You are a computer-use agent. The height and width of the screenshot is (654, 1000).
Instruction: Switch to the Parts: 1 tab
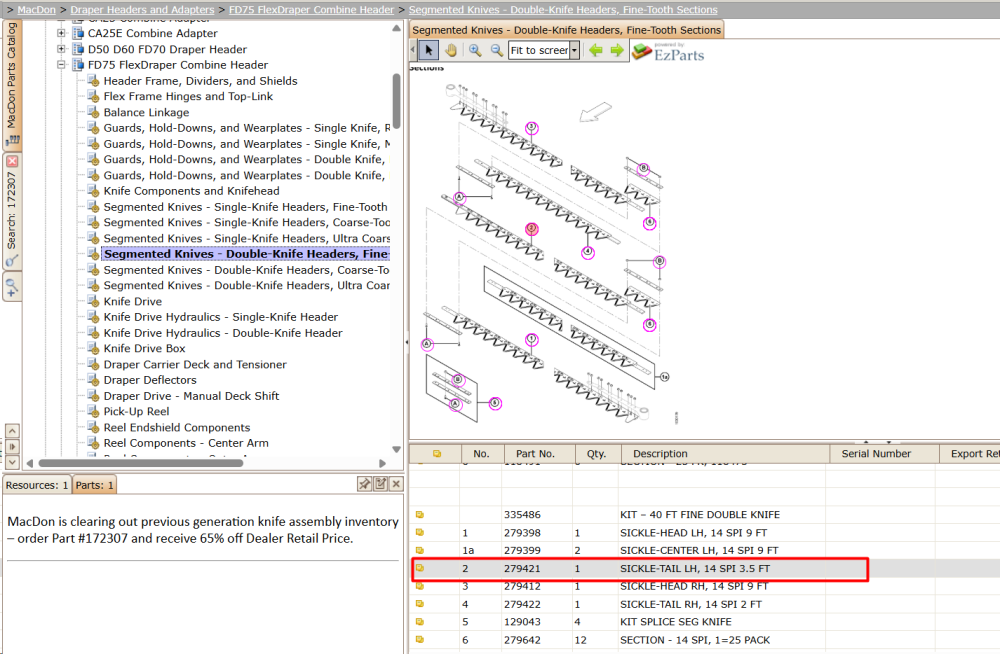point(94,485)
